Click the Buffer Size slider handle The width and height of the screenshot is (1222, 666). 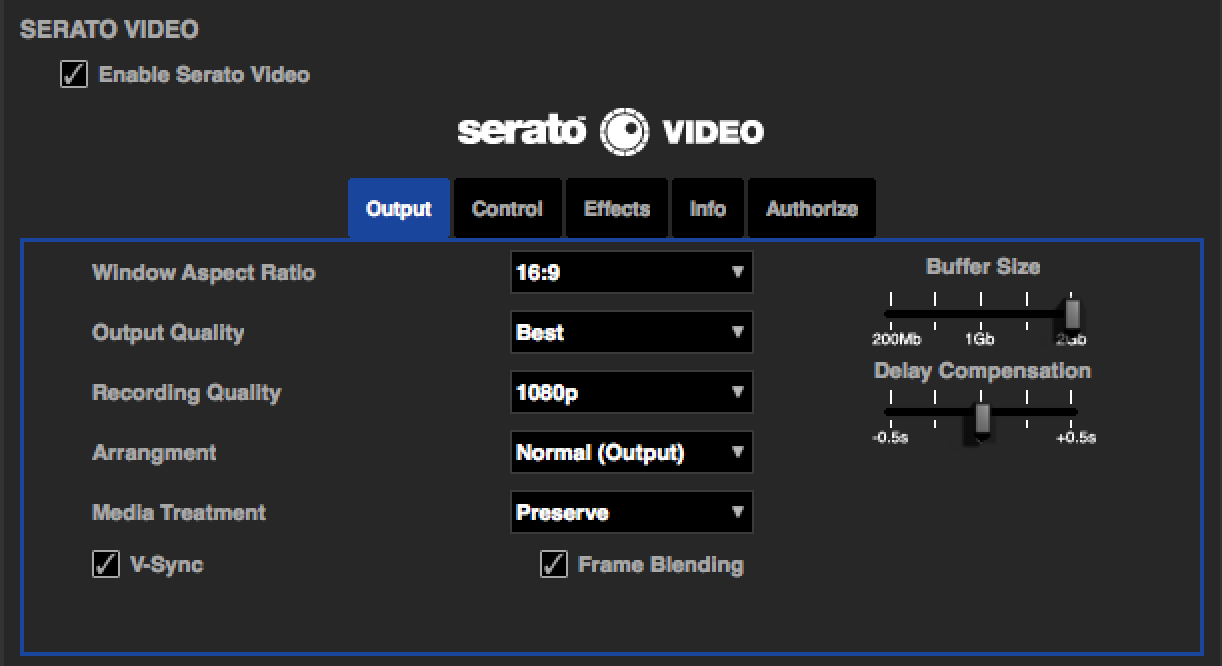pos(1073,313)
